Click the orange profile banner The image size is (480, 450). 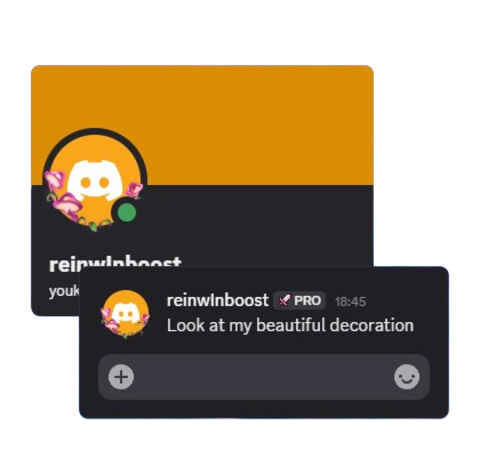pyautogui.click(x=202, y=125)
